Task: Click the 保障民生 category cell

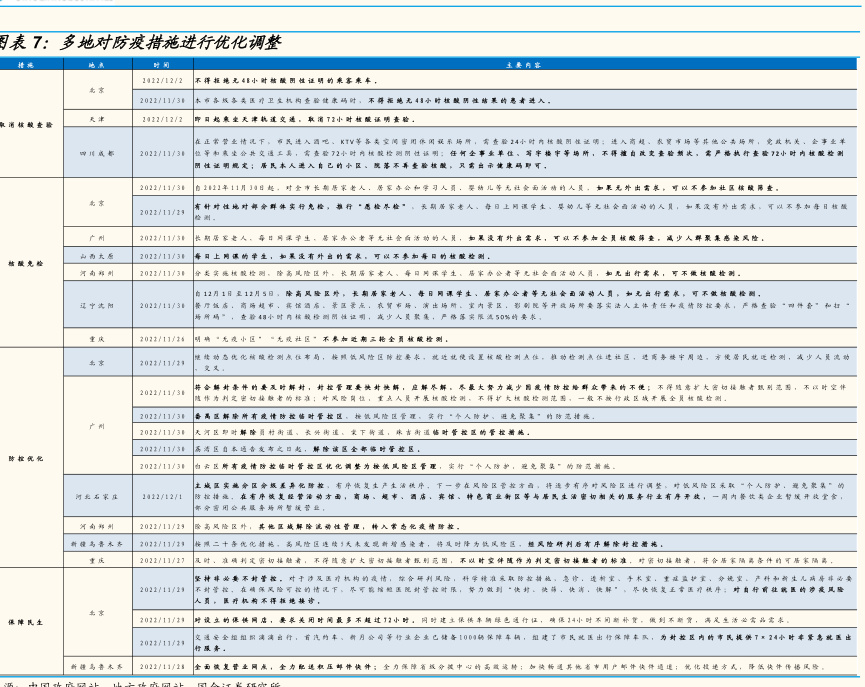Action: [32, 621]
